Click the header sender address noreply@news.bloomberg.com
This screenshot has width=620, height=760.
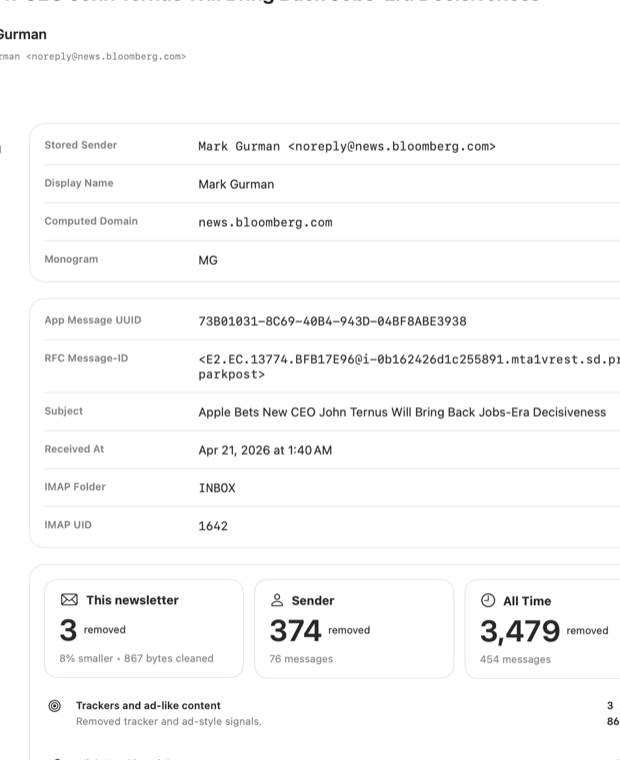(x=106, y=57)
